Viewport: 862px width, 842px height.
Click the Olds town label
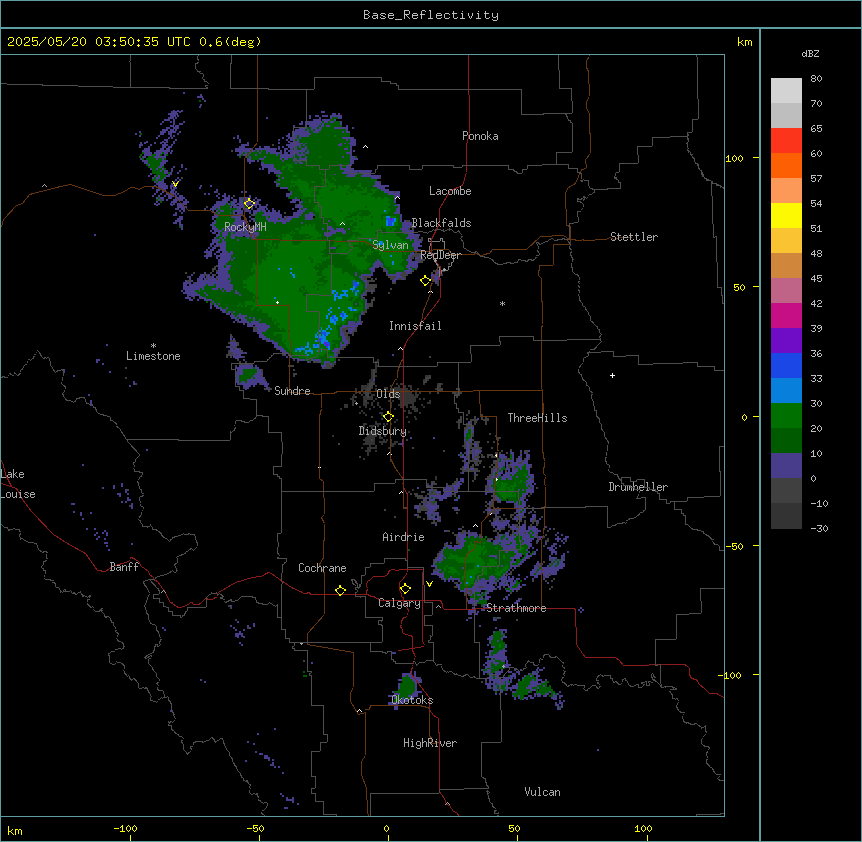pos(388,394)
